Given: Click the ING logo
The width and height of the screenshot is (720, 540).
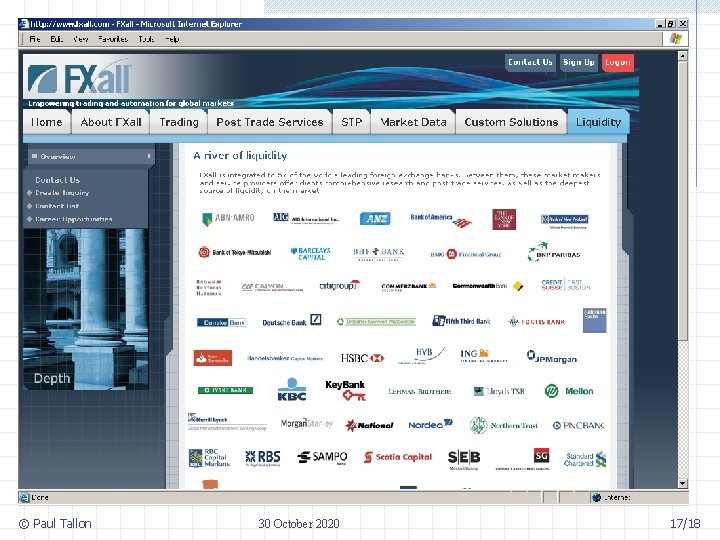Looking at the screenshot, I should (483, 355).
